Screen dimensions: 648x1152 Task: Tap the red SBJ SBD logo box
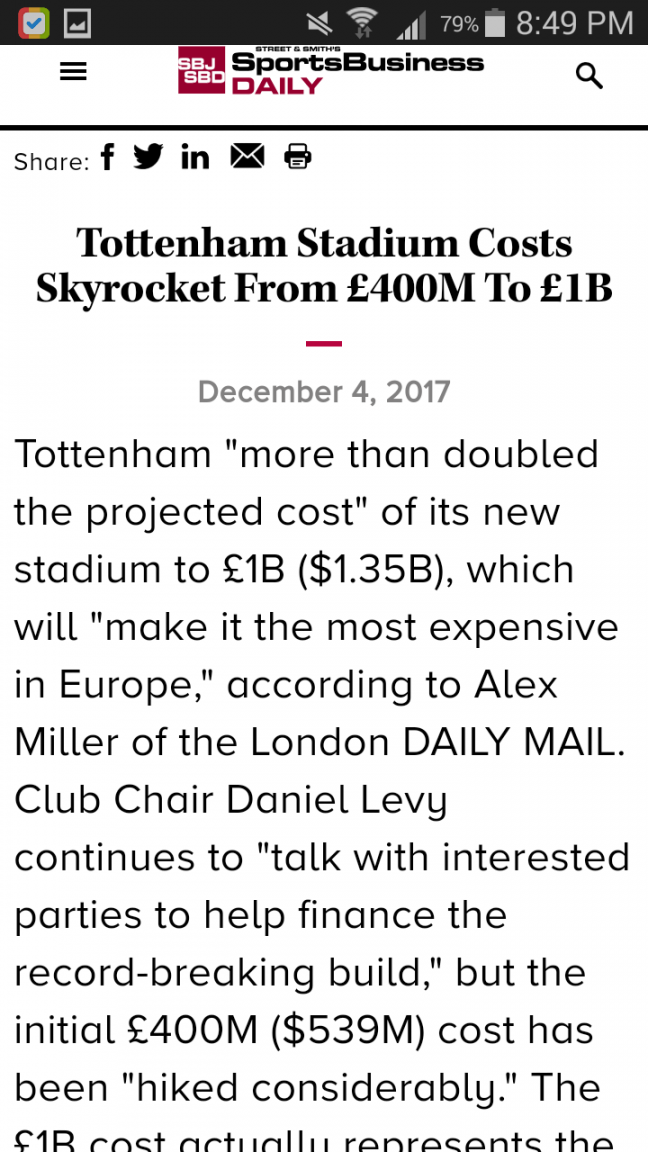200,72
